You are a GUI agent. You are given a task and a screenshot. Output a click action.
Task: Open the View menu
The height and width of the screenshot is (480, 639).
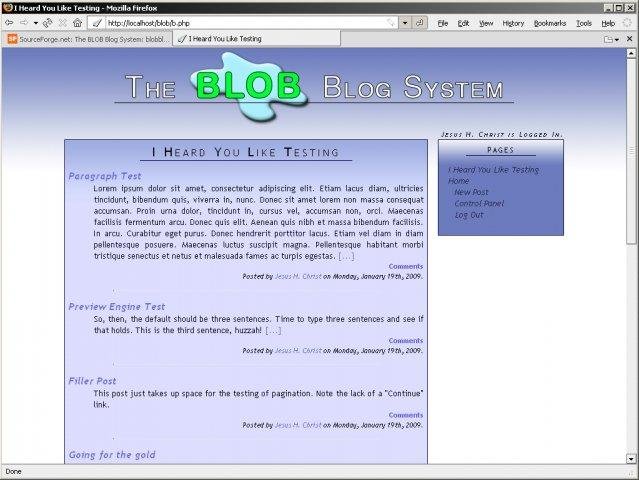(486, 24)
